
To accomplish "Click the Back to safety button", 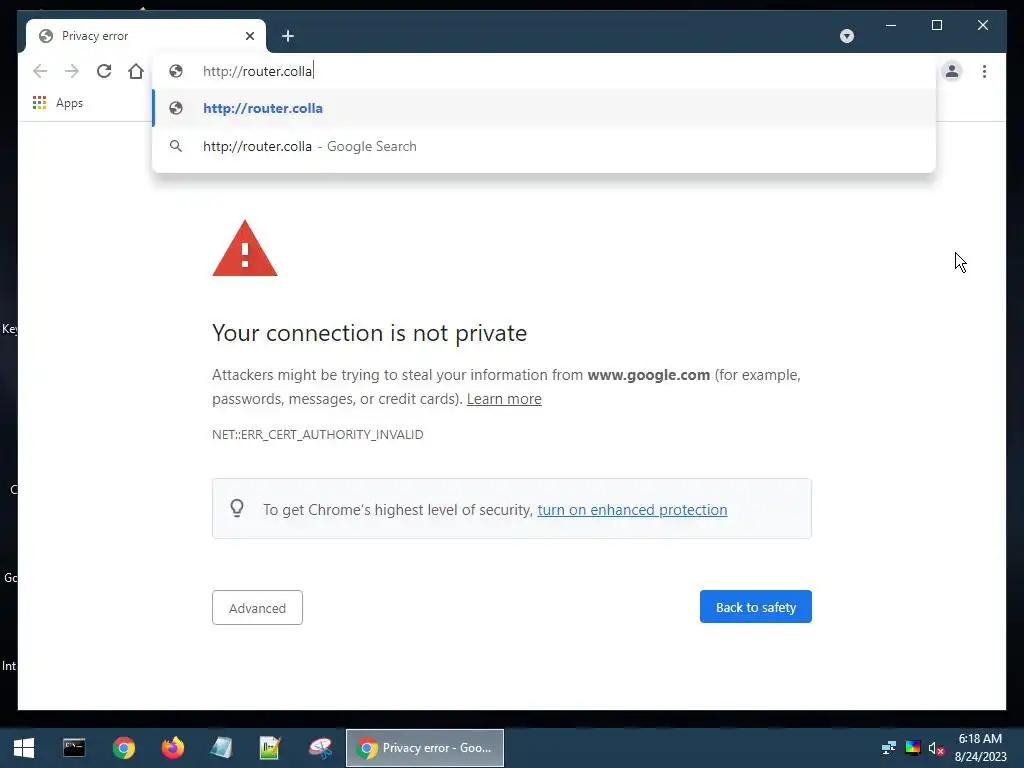I will [x=756, y=607].
